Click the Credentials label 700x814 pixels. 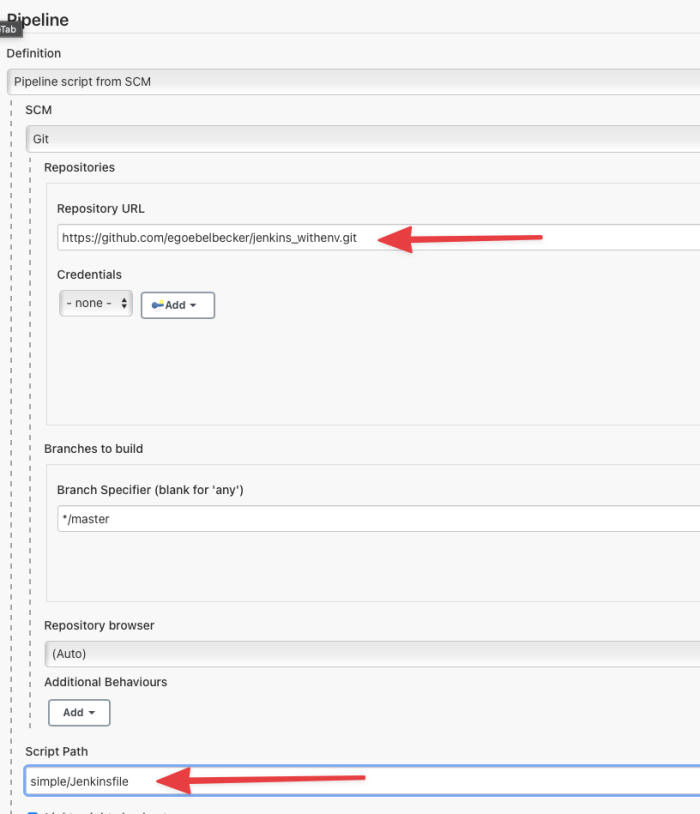point(89,275)
